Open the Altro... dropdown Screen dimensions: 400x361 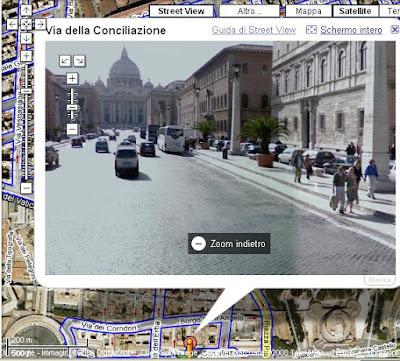click(249, 11)
